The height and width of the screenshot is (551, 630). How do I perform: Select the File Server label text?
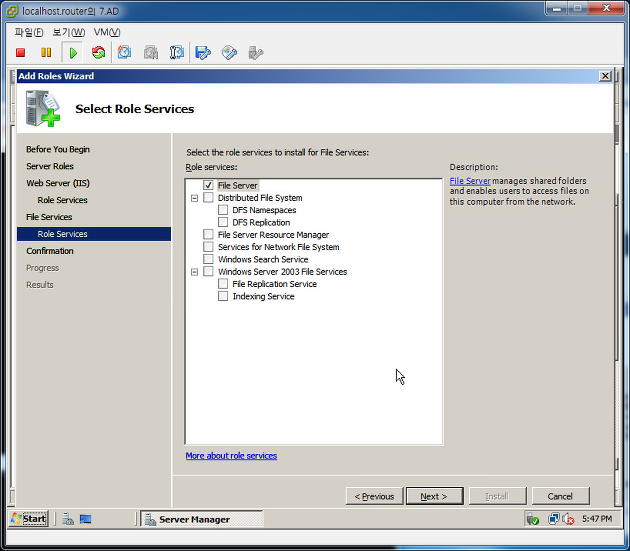tap(237, 185)
